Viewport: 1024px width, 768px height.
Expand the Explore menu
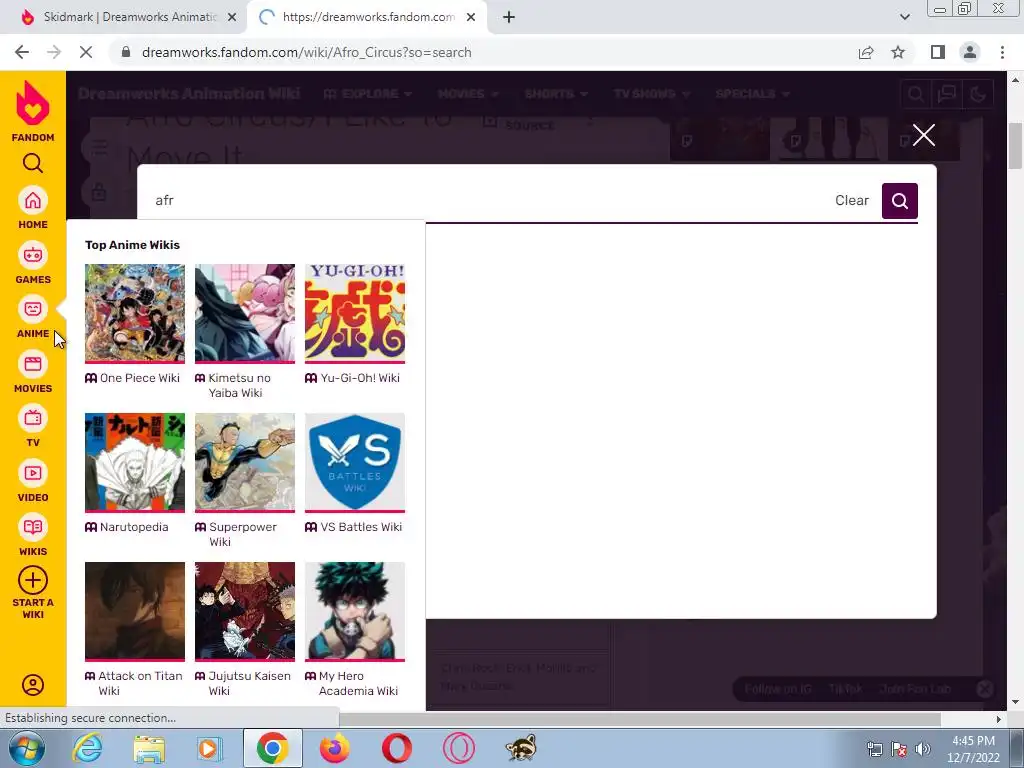368,93
